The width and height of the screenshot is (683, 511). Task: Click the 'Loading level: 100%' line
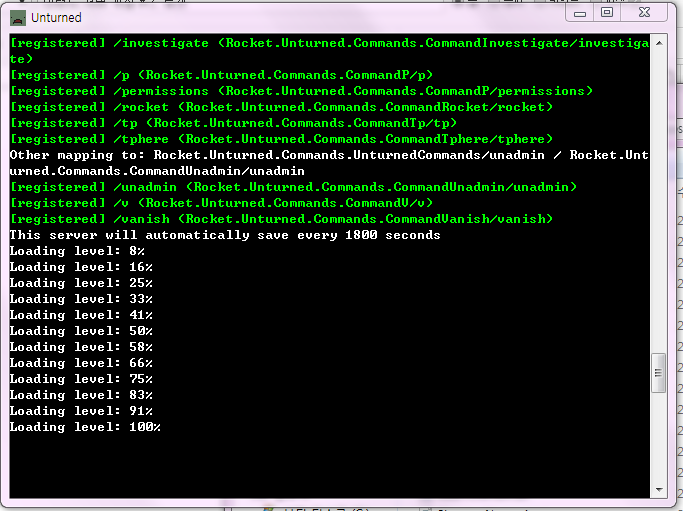click(85, 427)
